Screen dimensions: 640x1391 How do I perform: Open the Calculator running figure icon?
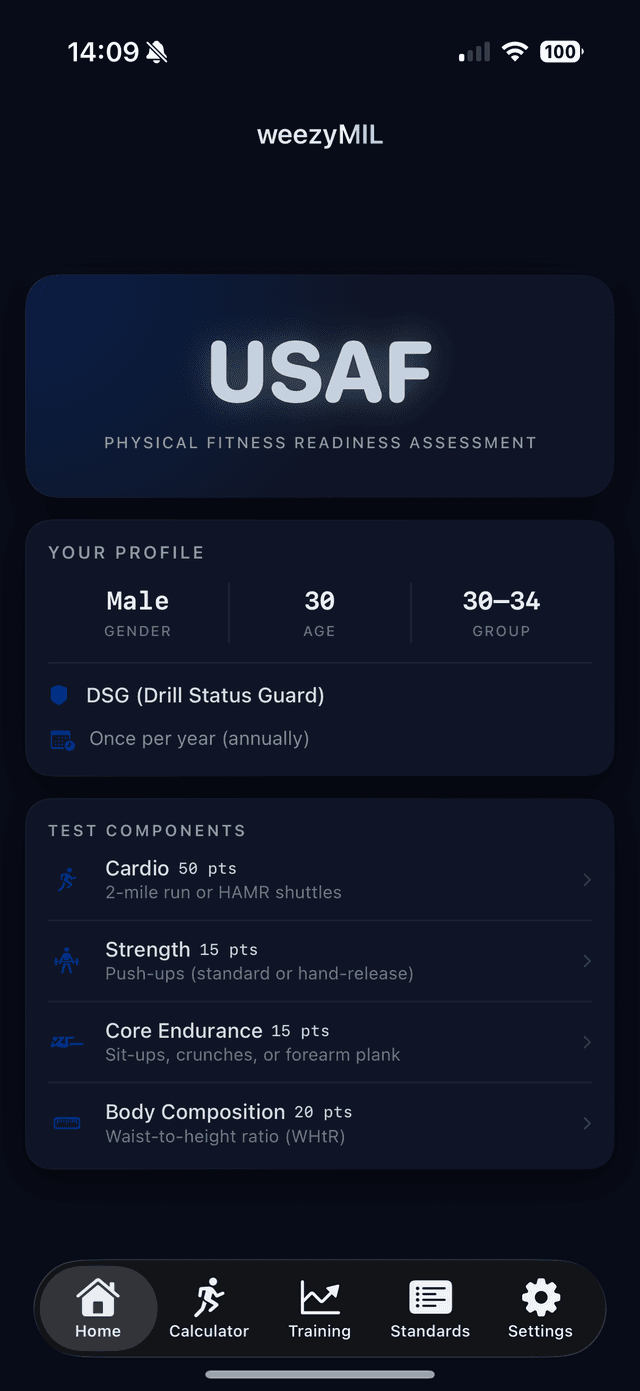click(x=209, y=1298)
